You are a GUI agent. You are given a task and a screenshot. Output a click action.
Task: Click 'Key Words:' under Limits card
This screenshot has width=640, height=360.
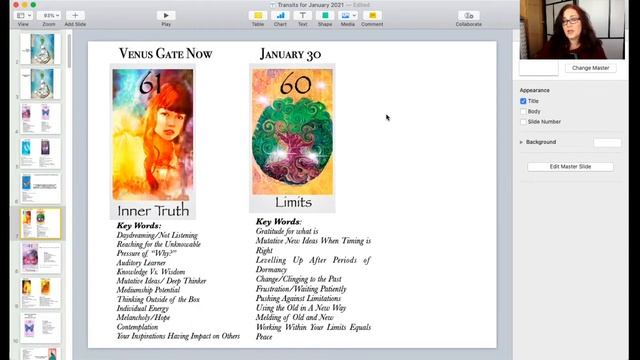pyautogui.click(x=278, y=222)
